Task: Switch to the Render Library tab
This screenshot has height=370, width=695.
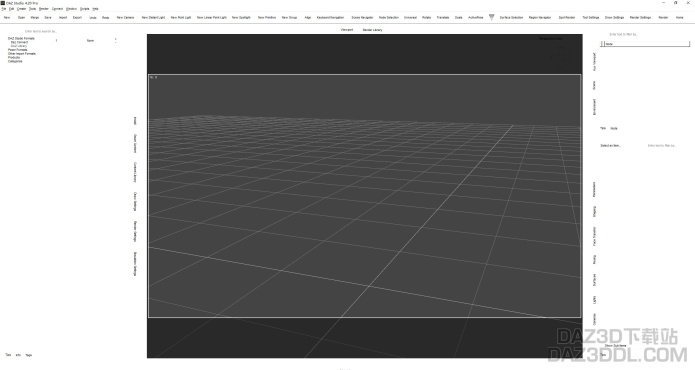Action: click(x=372, y=30)
